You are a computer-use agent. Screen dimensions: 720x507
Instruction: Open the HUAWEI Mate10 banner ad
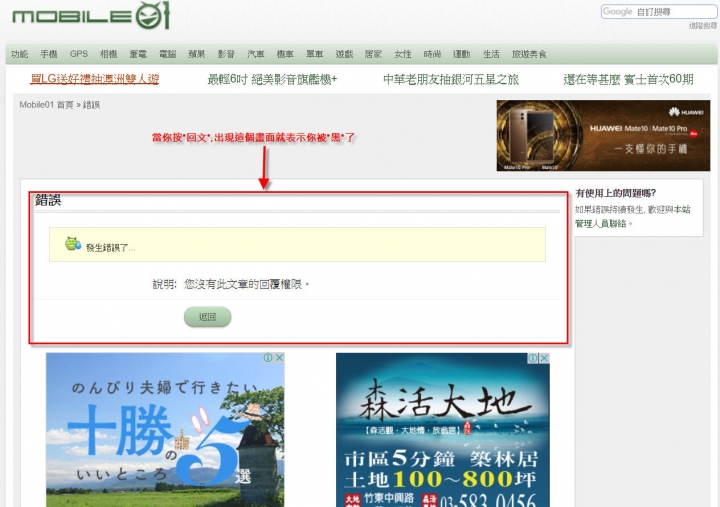(603, 135)
